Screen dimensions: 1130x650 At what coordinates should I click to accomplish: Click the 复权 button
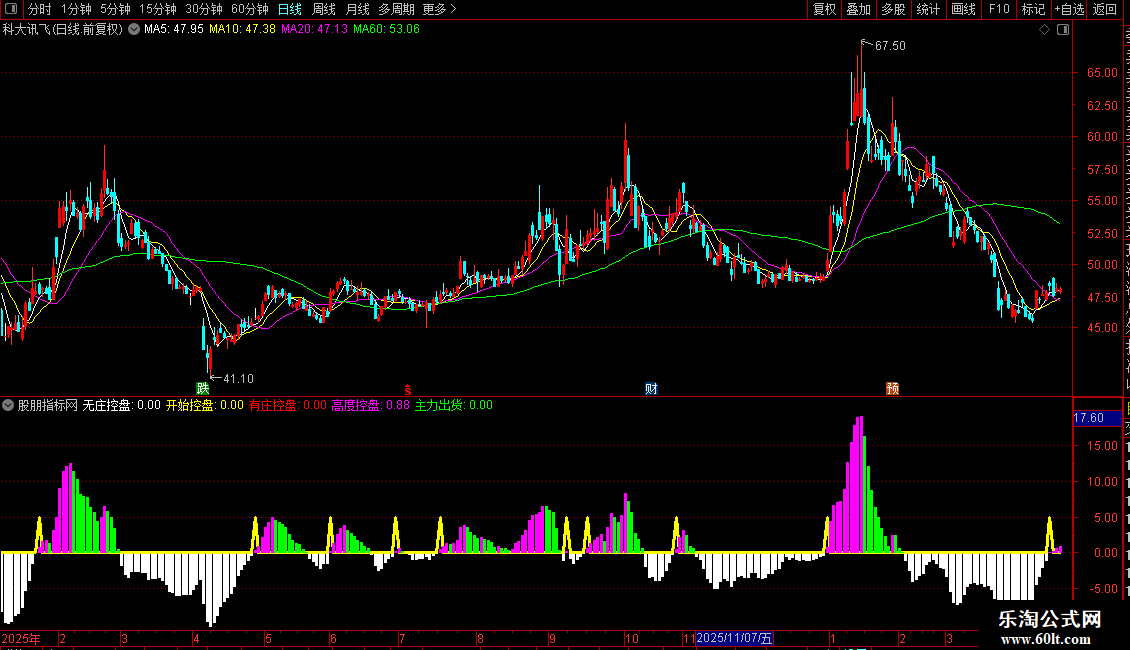click(824, 9)
